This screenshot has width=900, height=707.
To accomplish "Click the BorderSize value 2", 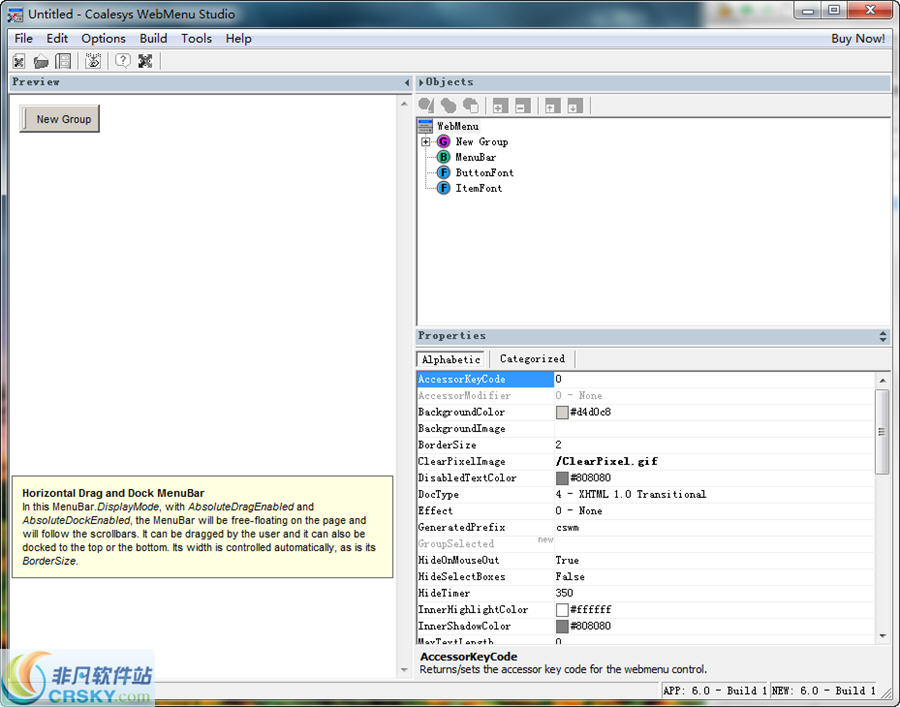I will point(558,445).
